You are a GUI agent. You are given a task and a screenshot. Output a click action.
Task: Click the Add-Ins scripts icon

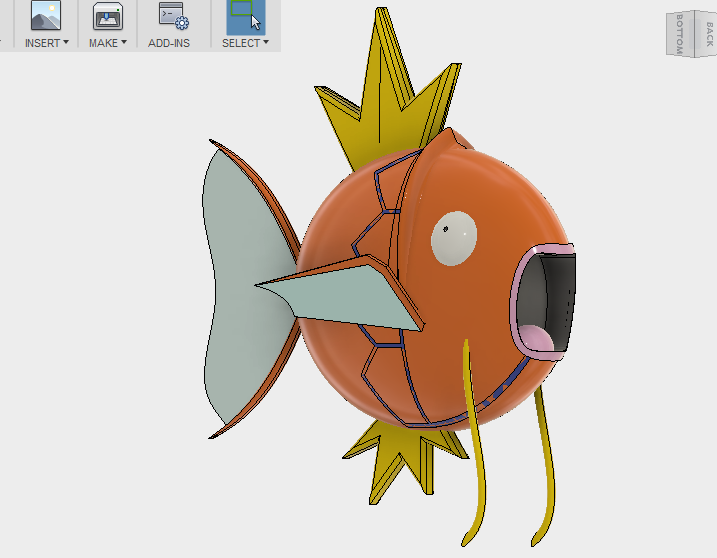[x=173, y=16]
